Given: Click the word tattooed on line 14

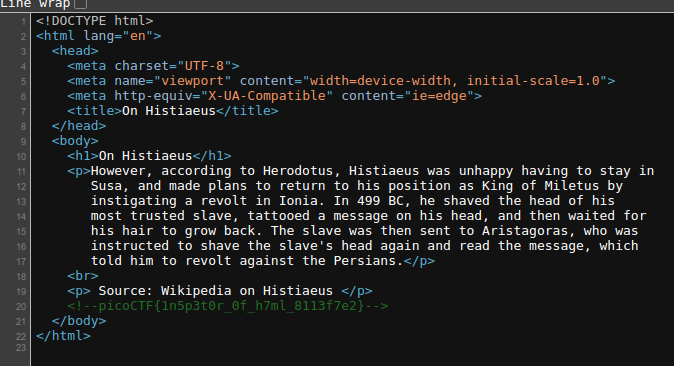Looking at the screenshot, I should click(x=279, y=216).
